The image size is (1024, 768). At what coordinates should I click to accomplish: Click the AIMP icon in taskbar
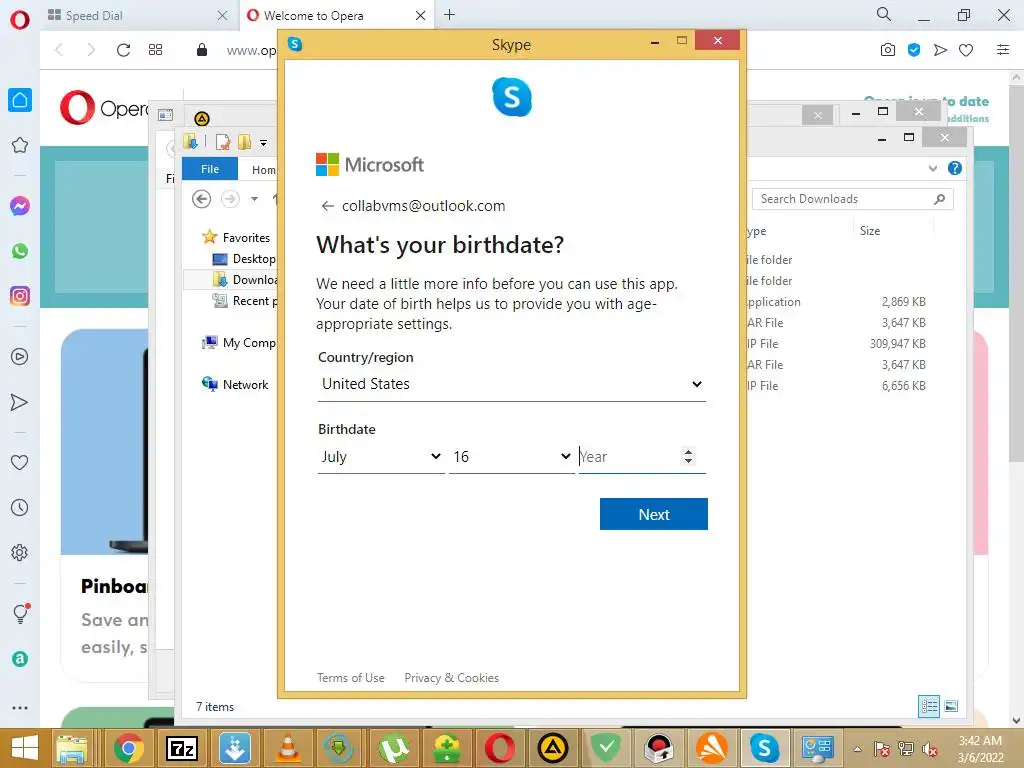[x=552, y=748]
